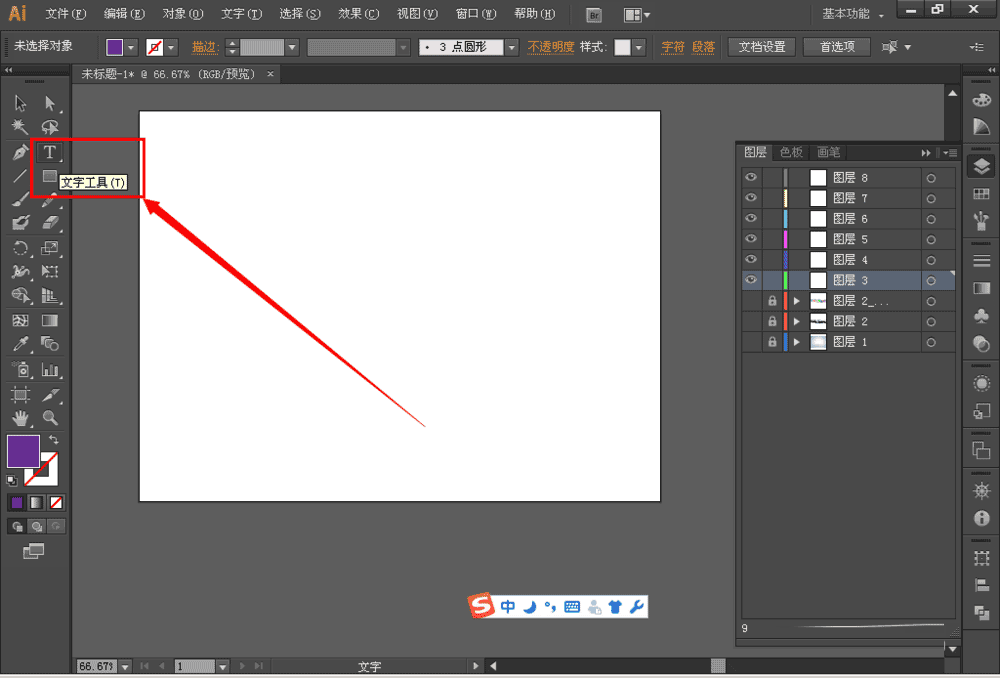Expand the 图层 2_... layer contents
Screen dimensions: 1000x678
click(797, 300)
